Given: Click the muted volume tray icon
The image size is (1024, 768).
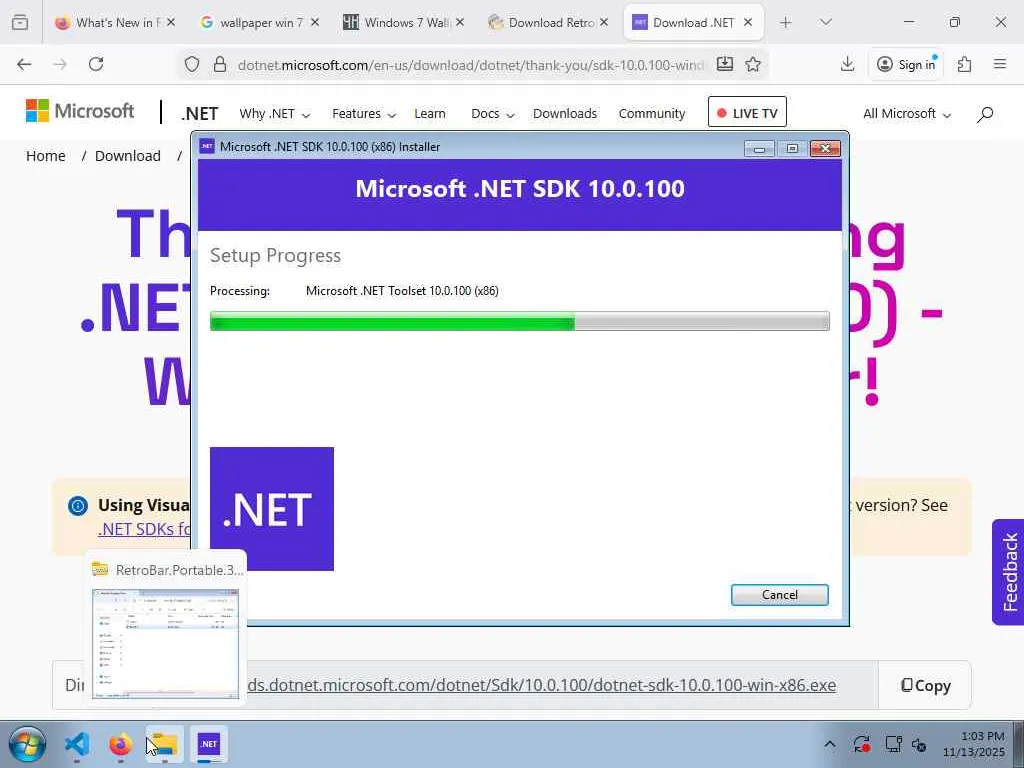Looking at the screenshot, I should [x=919, y=744].
